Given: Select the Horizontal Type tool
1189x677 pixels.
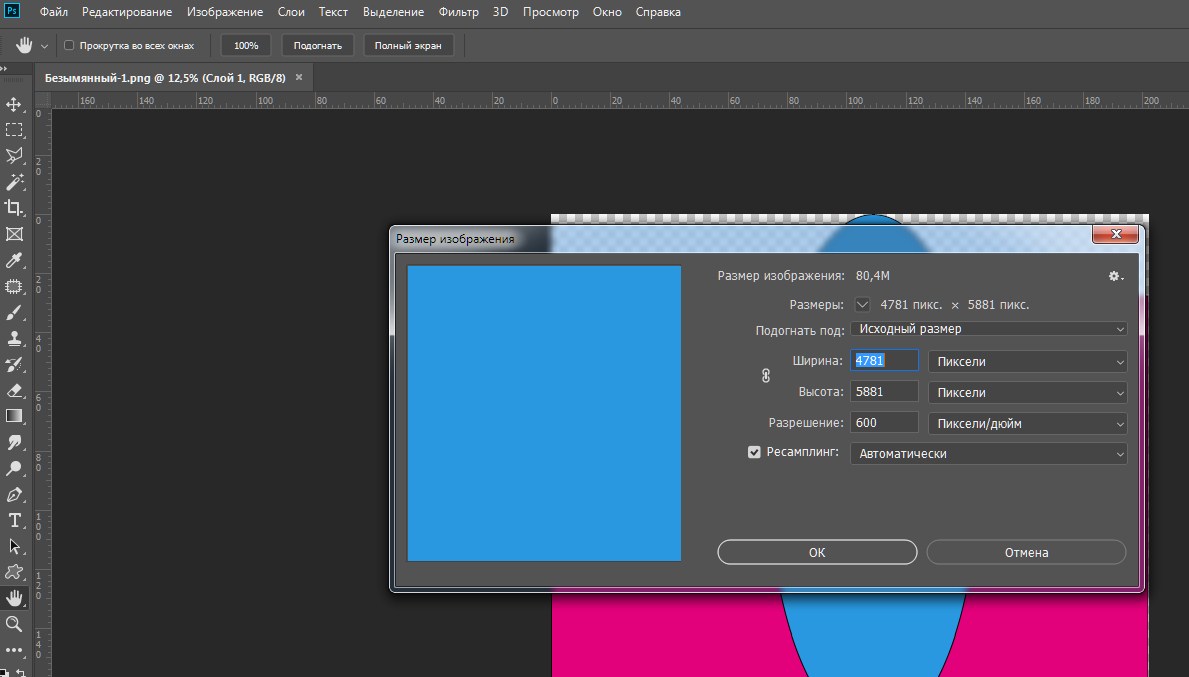Looking at the screenshot, I should tap(14, 520).
